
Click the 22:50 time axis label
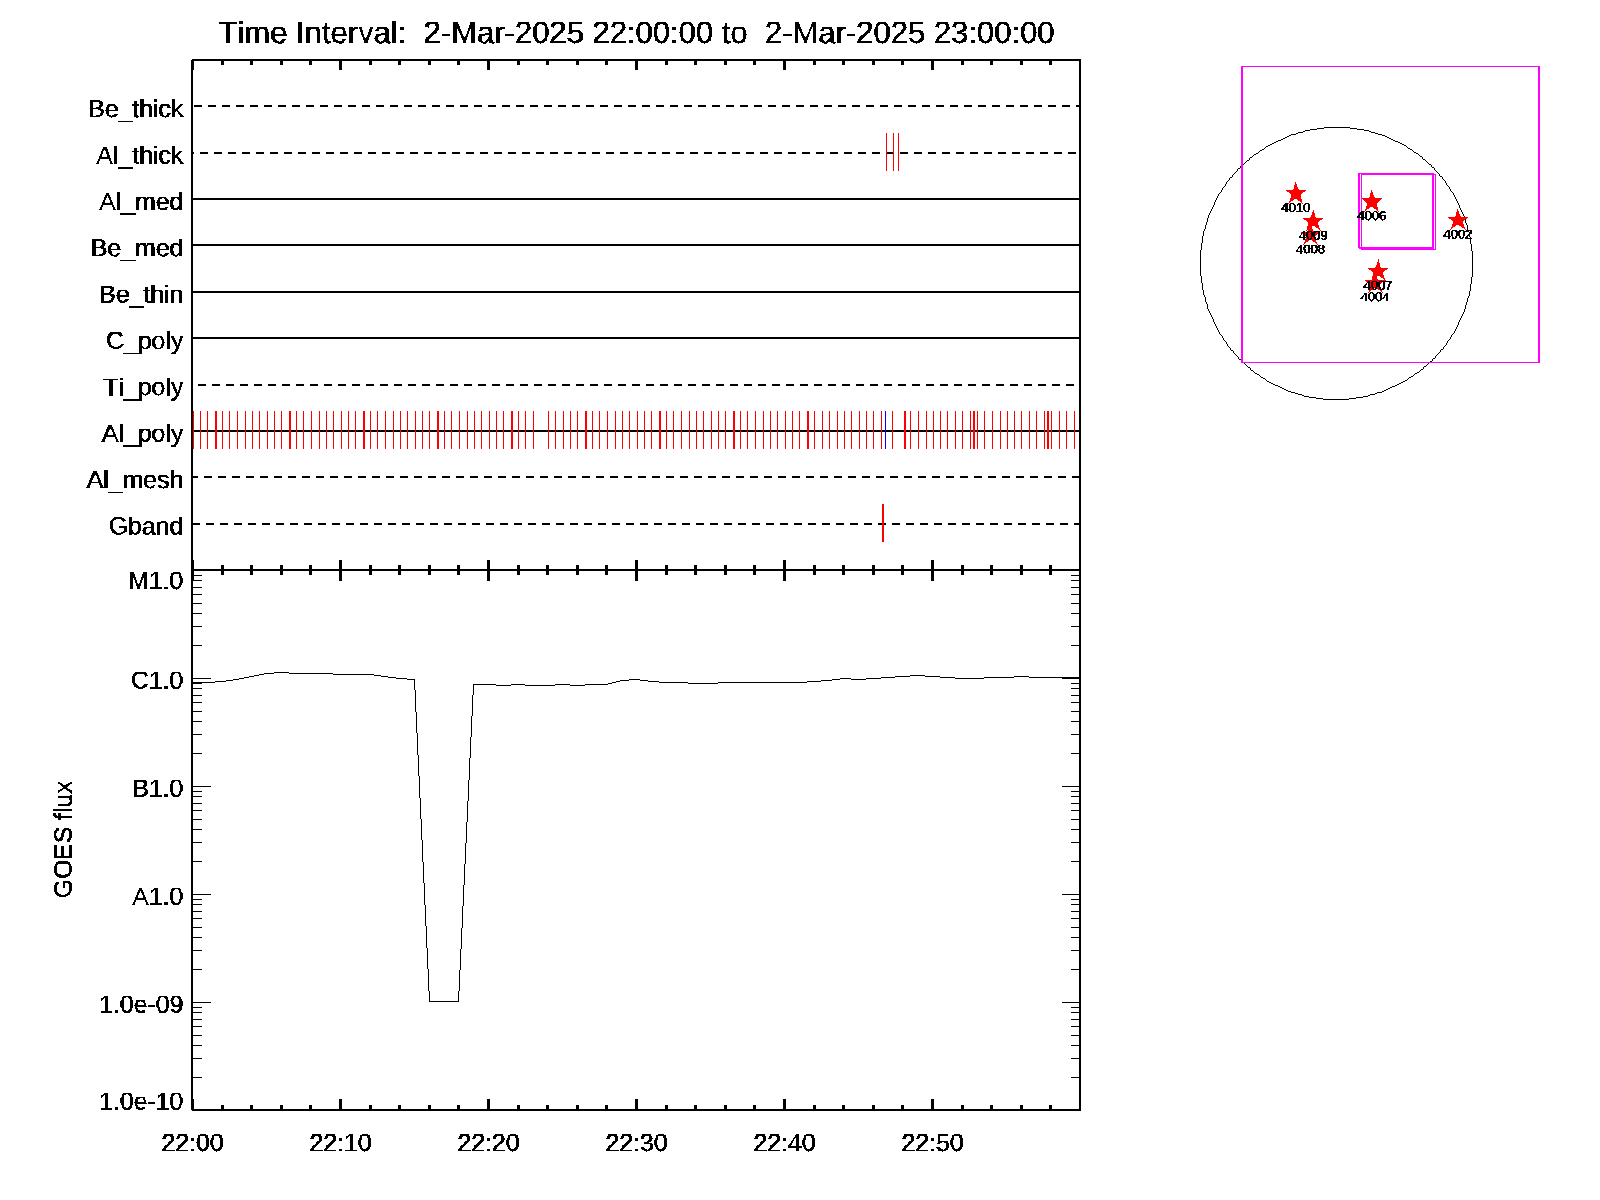coord(932,1143)
